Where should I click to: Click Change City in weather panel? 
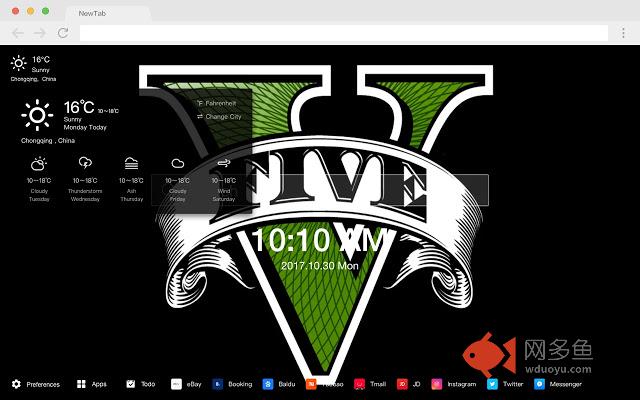coord(220,116)
